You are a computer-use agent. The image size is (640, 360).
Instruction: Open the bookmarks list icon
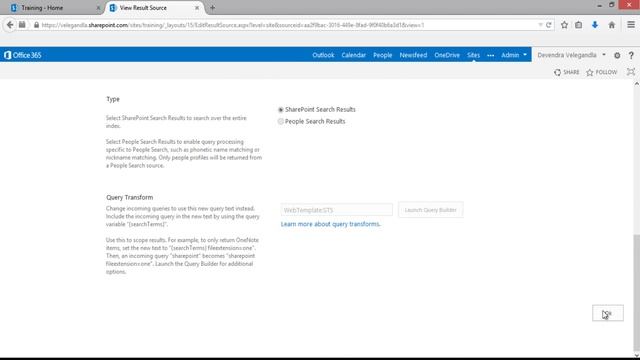(579, 25)
